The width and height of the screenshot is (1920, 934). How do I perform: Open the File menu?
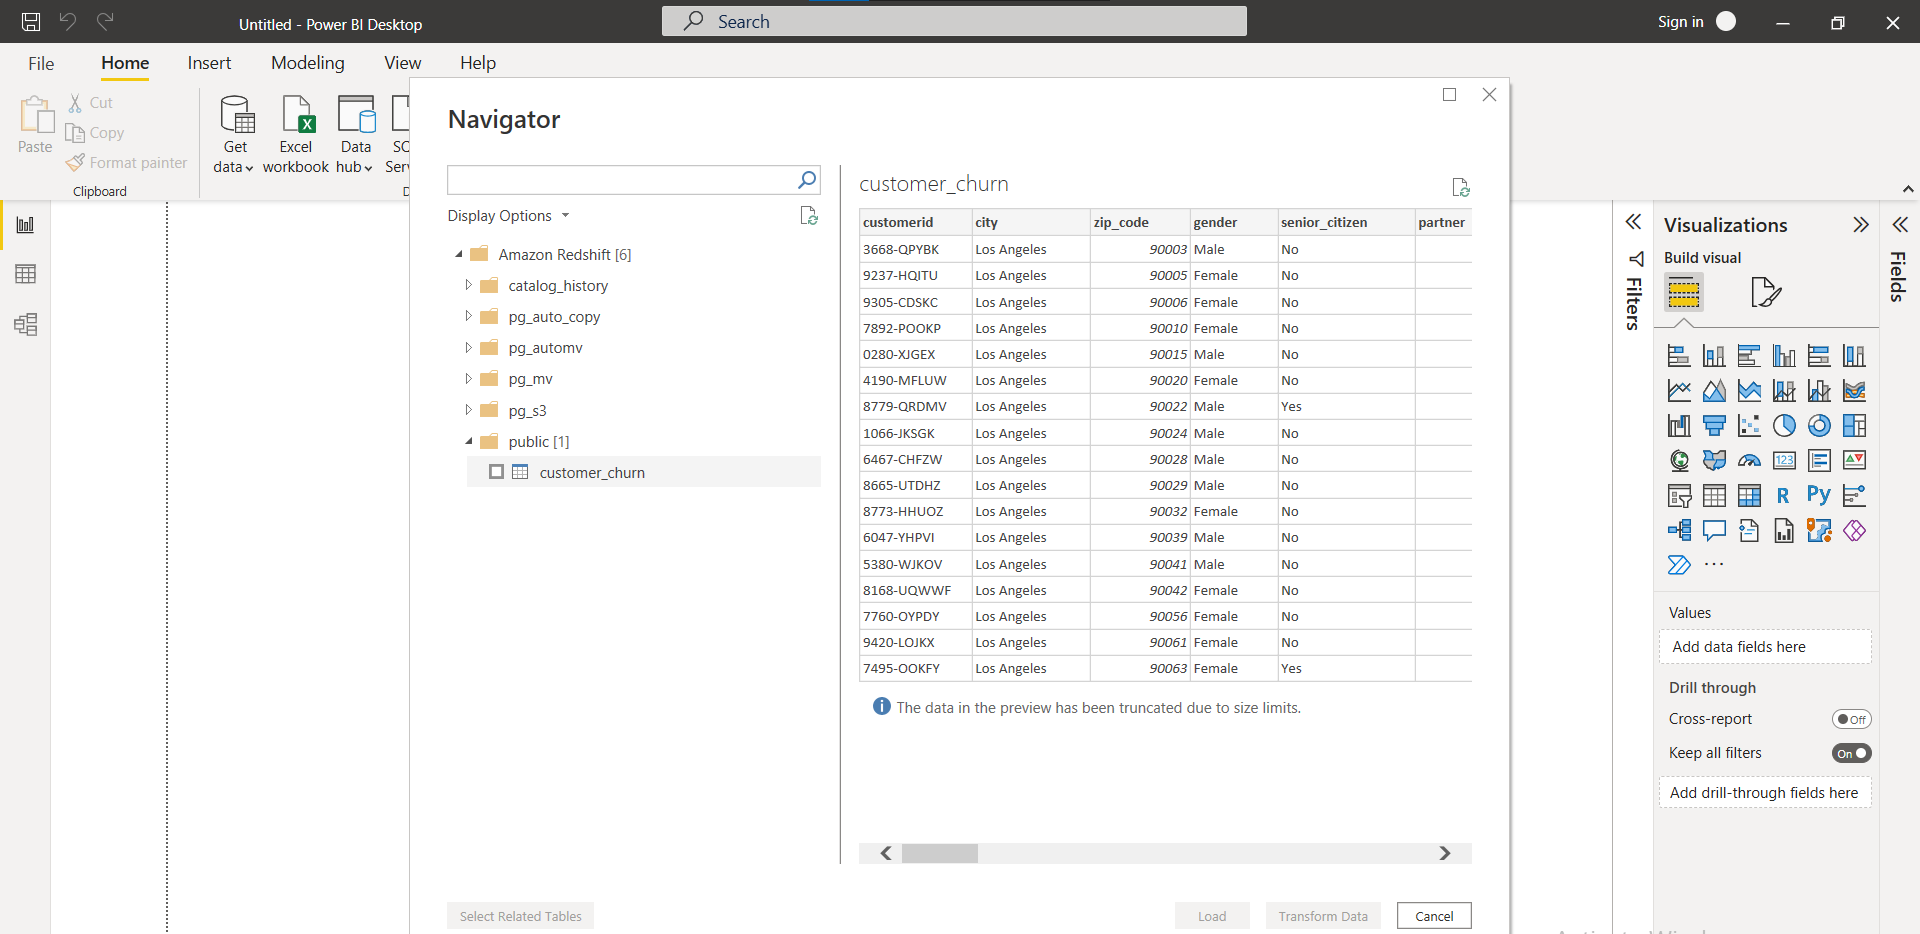point(41,63)
